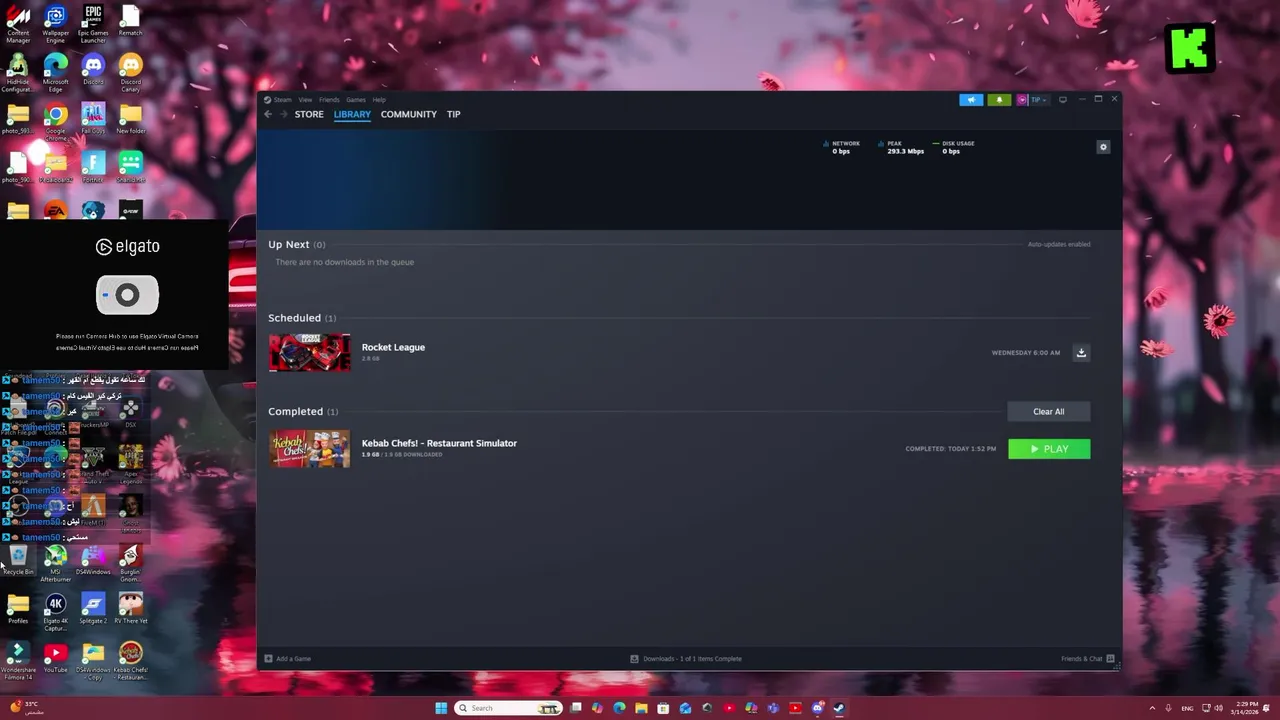
Task: Select MSI Afterburner desktop icon
Action: tap(55, 563)
